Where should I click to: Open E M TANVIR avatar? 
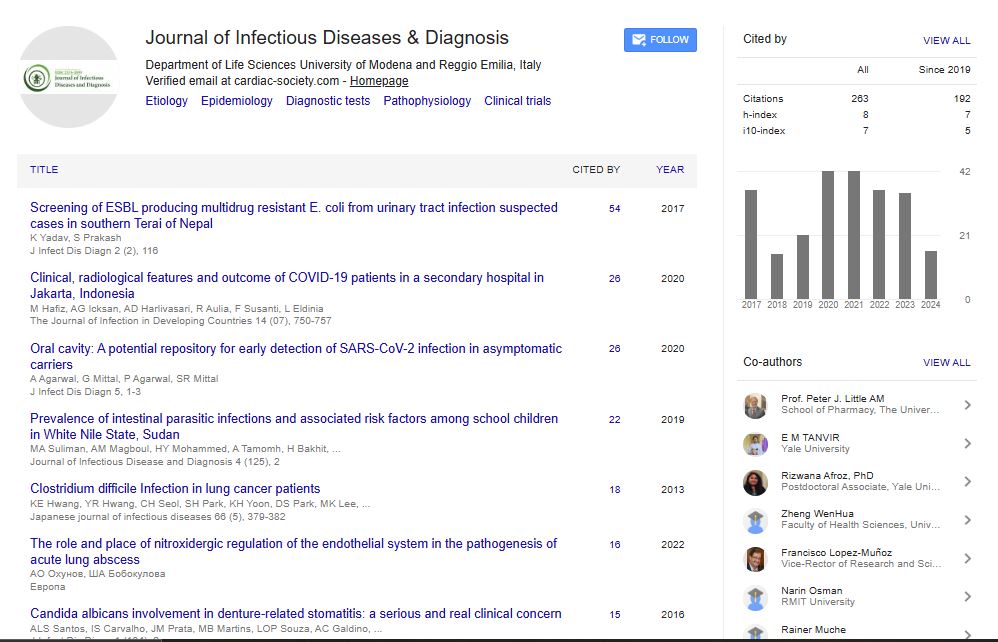point(756,443)
